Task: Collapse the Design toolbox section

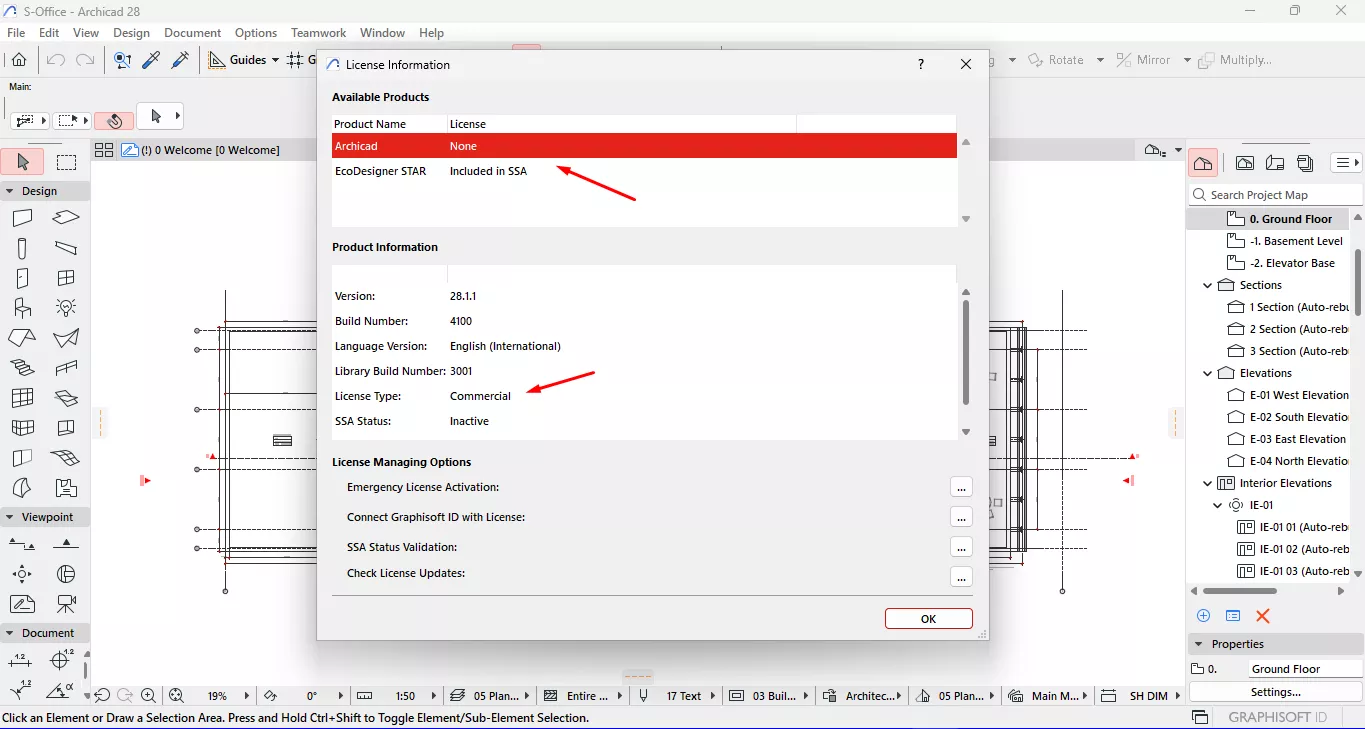Action: pyautogui.click(x=10, y=191)
